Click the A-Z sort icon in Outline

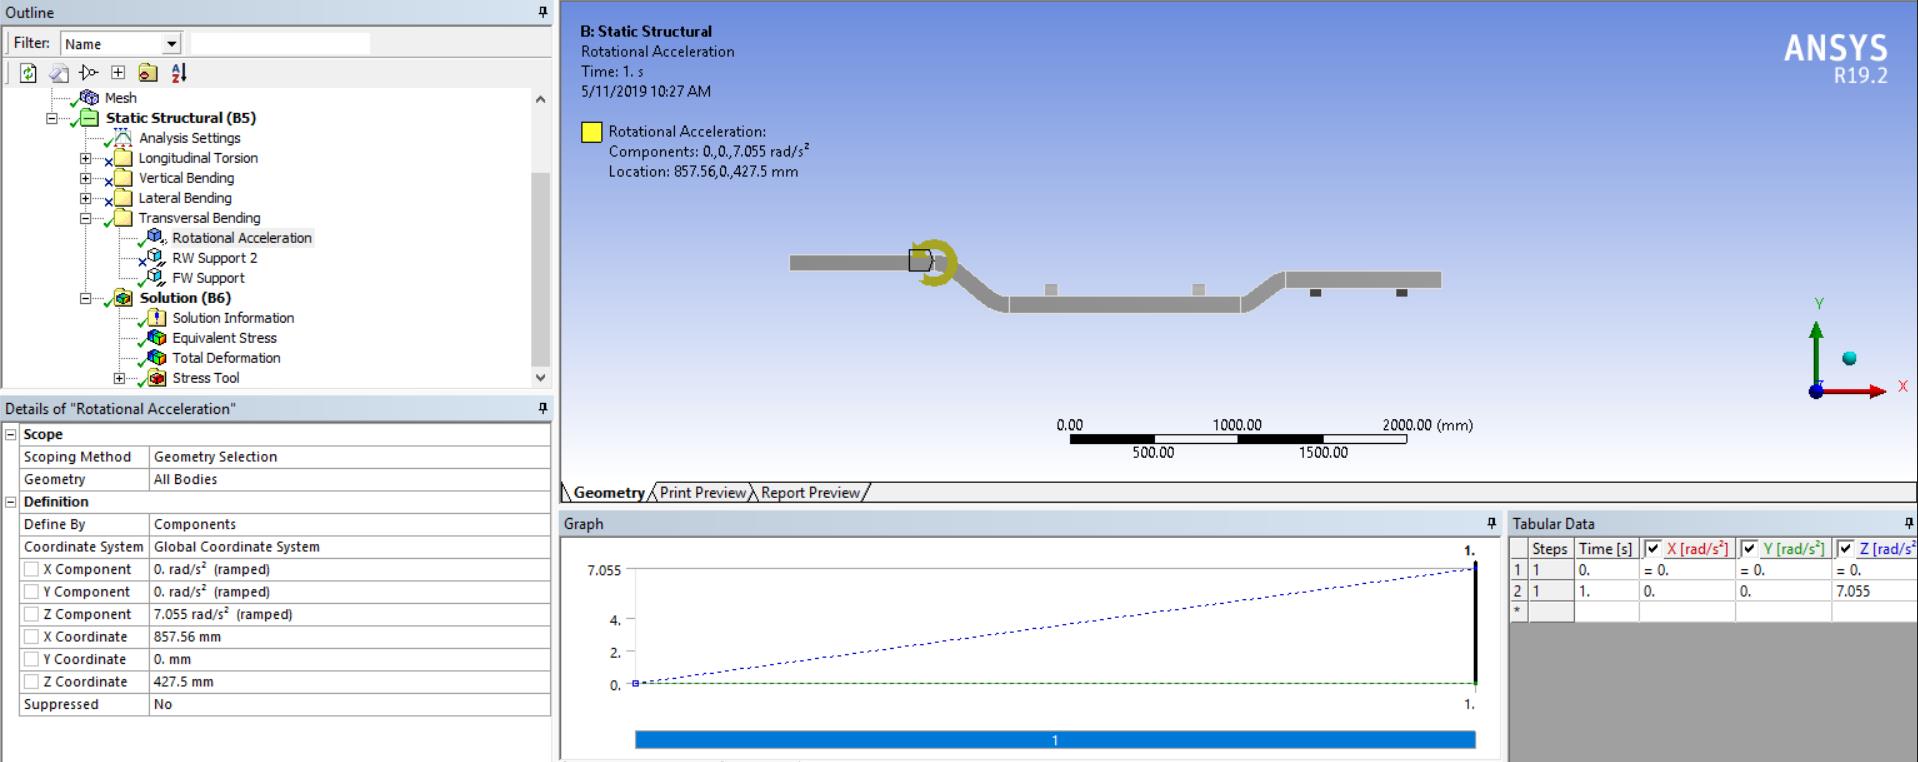179,73
